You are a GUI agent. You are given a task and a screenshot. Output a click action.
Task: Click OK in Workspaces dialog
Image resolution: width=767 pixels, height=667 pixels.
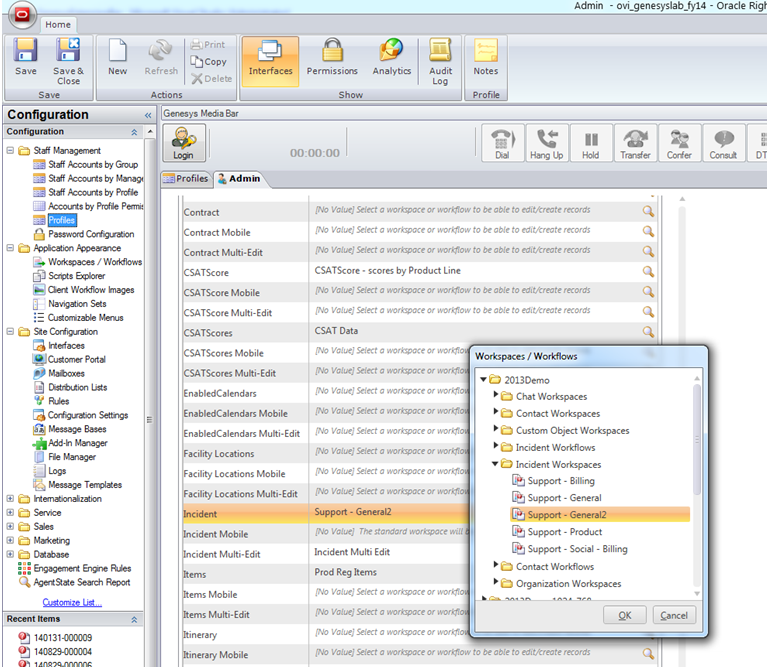point(624,615)
